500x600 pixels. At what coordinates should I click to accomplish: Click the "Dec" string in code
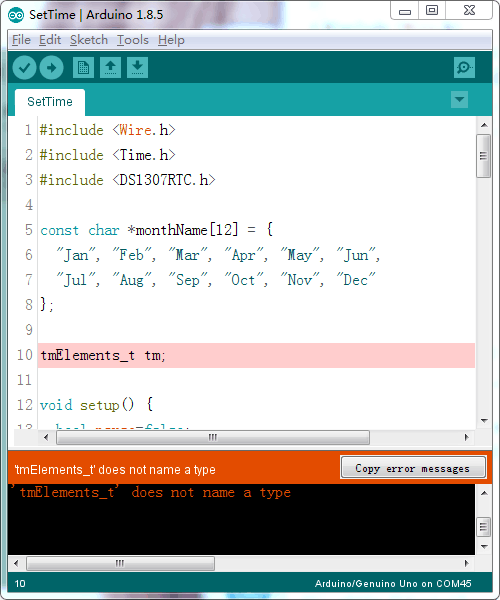click(x=355, y=280)
